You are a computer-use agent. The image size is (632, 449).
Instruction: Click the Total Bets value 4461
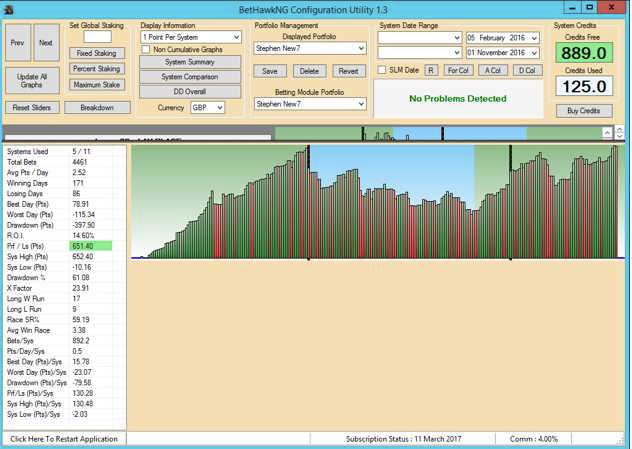(80, 162)
